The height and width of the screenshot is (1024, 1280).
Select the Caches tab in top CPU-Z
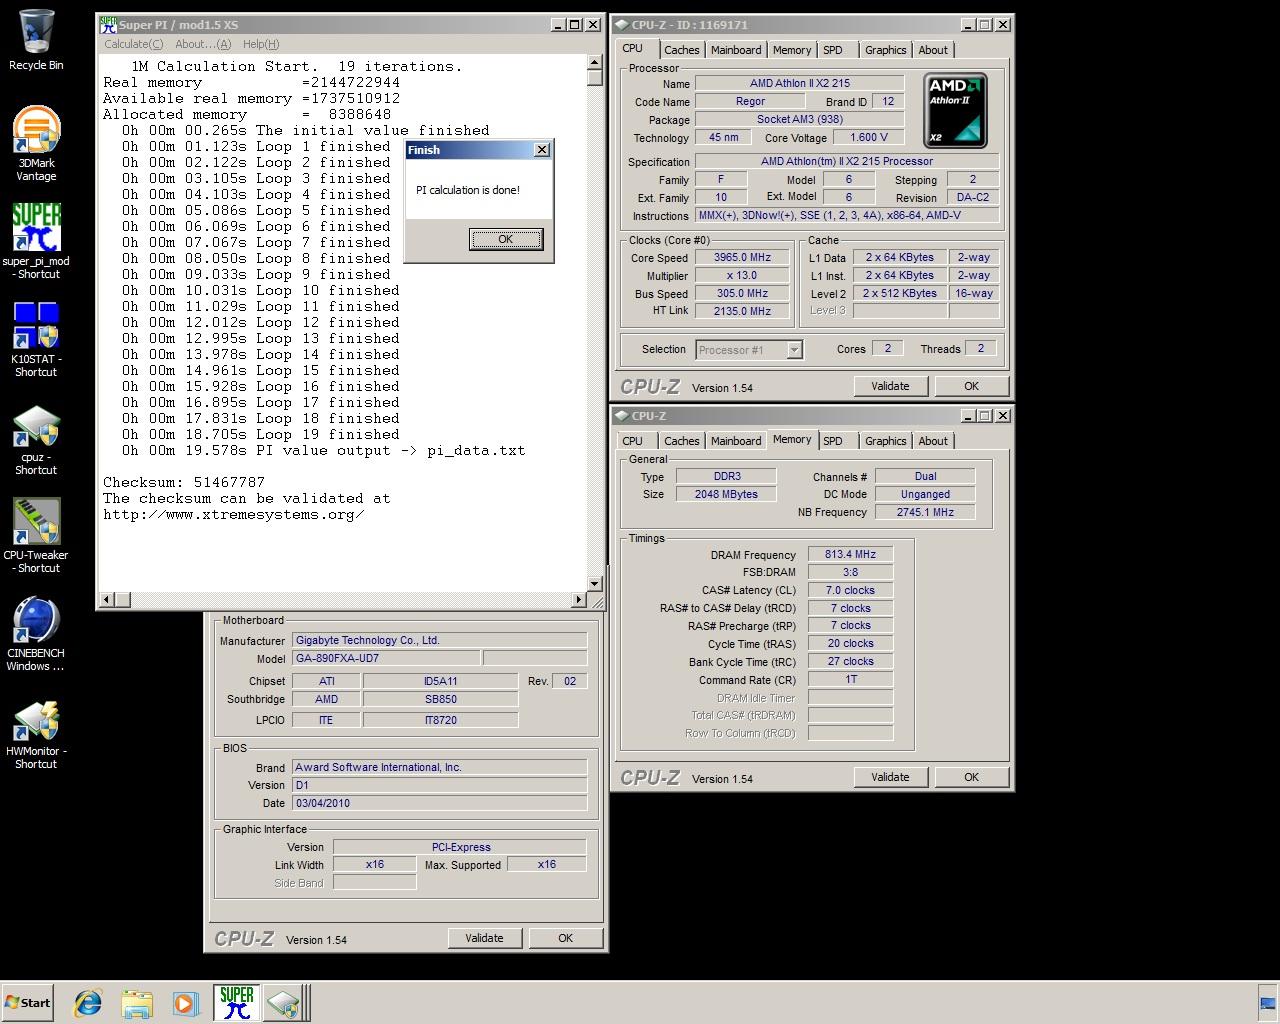click(682, 50)
